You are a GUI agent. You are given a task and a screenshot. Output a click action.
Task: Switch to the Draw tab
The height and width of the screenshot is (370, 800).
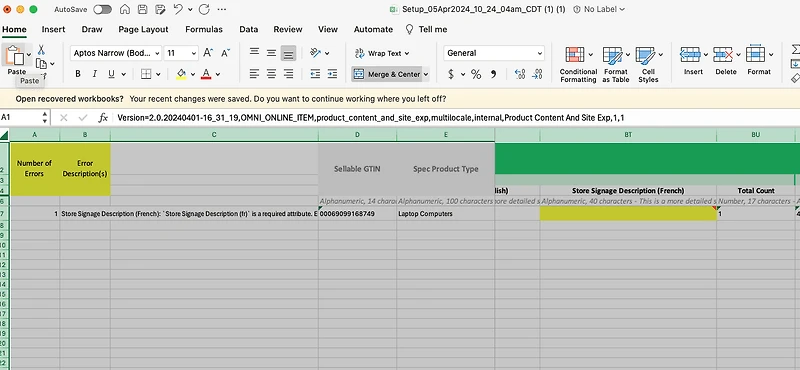92,29
